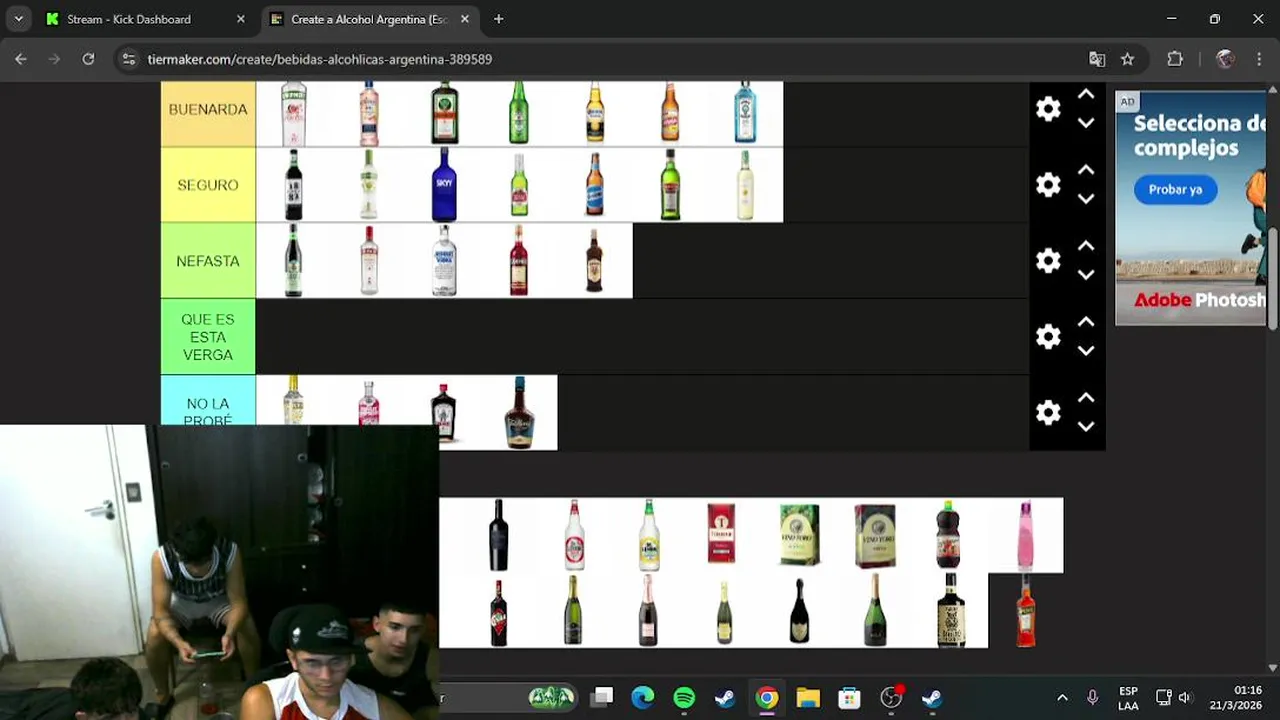Viewport: 1280px width, 720px height.
Task: Select green Vino Toro carton
Action: [x=799, y=535]
